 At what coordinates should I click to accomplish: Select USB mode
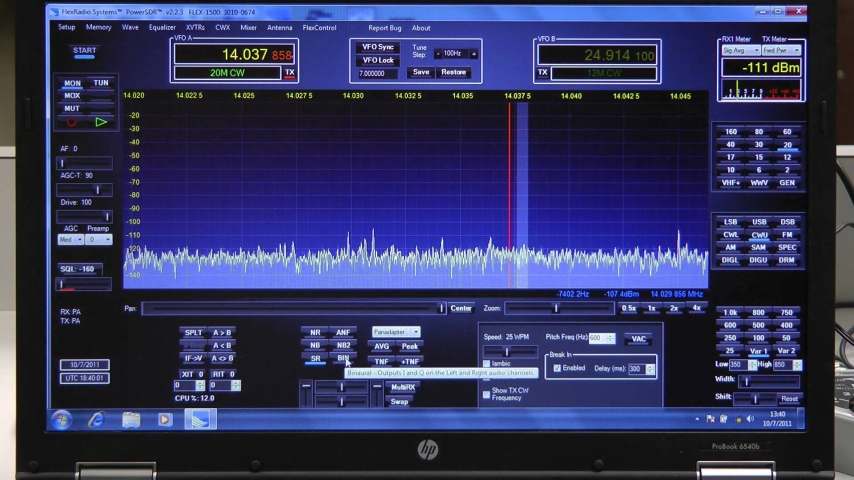coord(759,222)
